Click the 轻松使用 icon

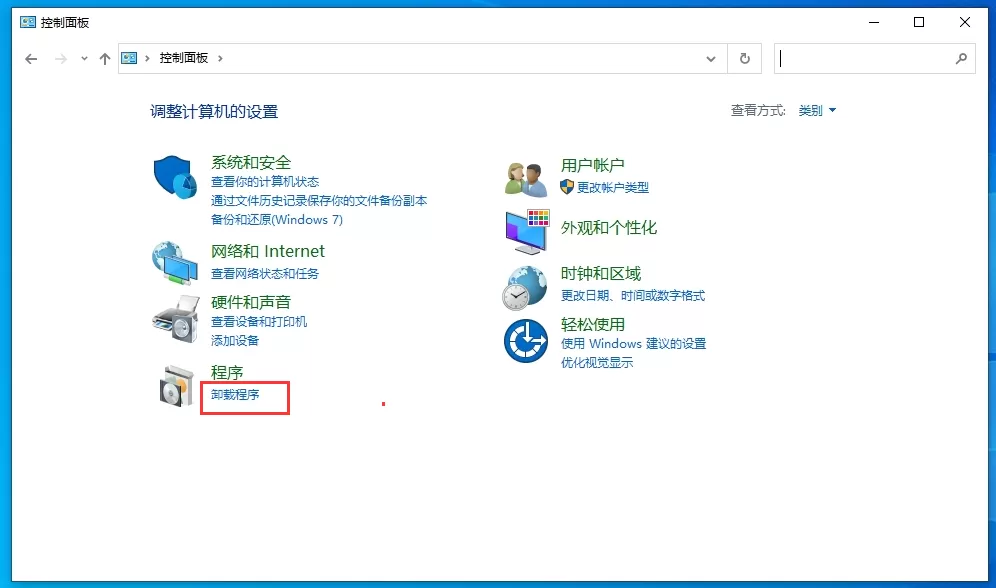pyautogui.click(x=525, y=340)
